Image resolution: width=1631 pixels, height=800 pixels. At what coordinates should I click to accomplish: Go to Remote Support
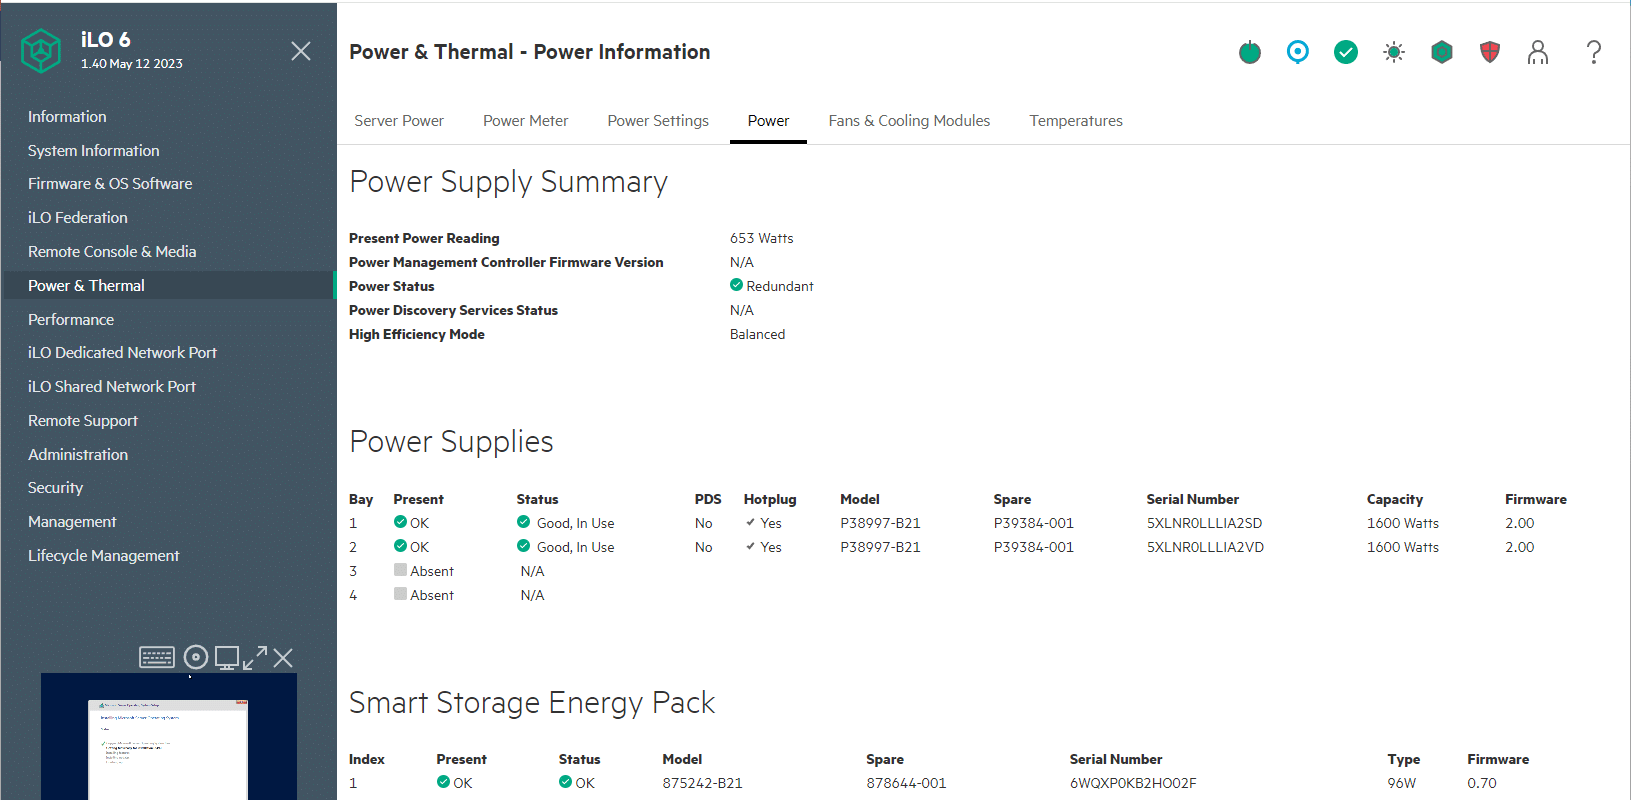(83, 421)
